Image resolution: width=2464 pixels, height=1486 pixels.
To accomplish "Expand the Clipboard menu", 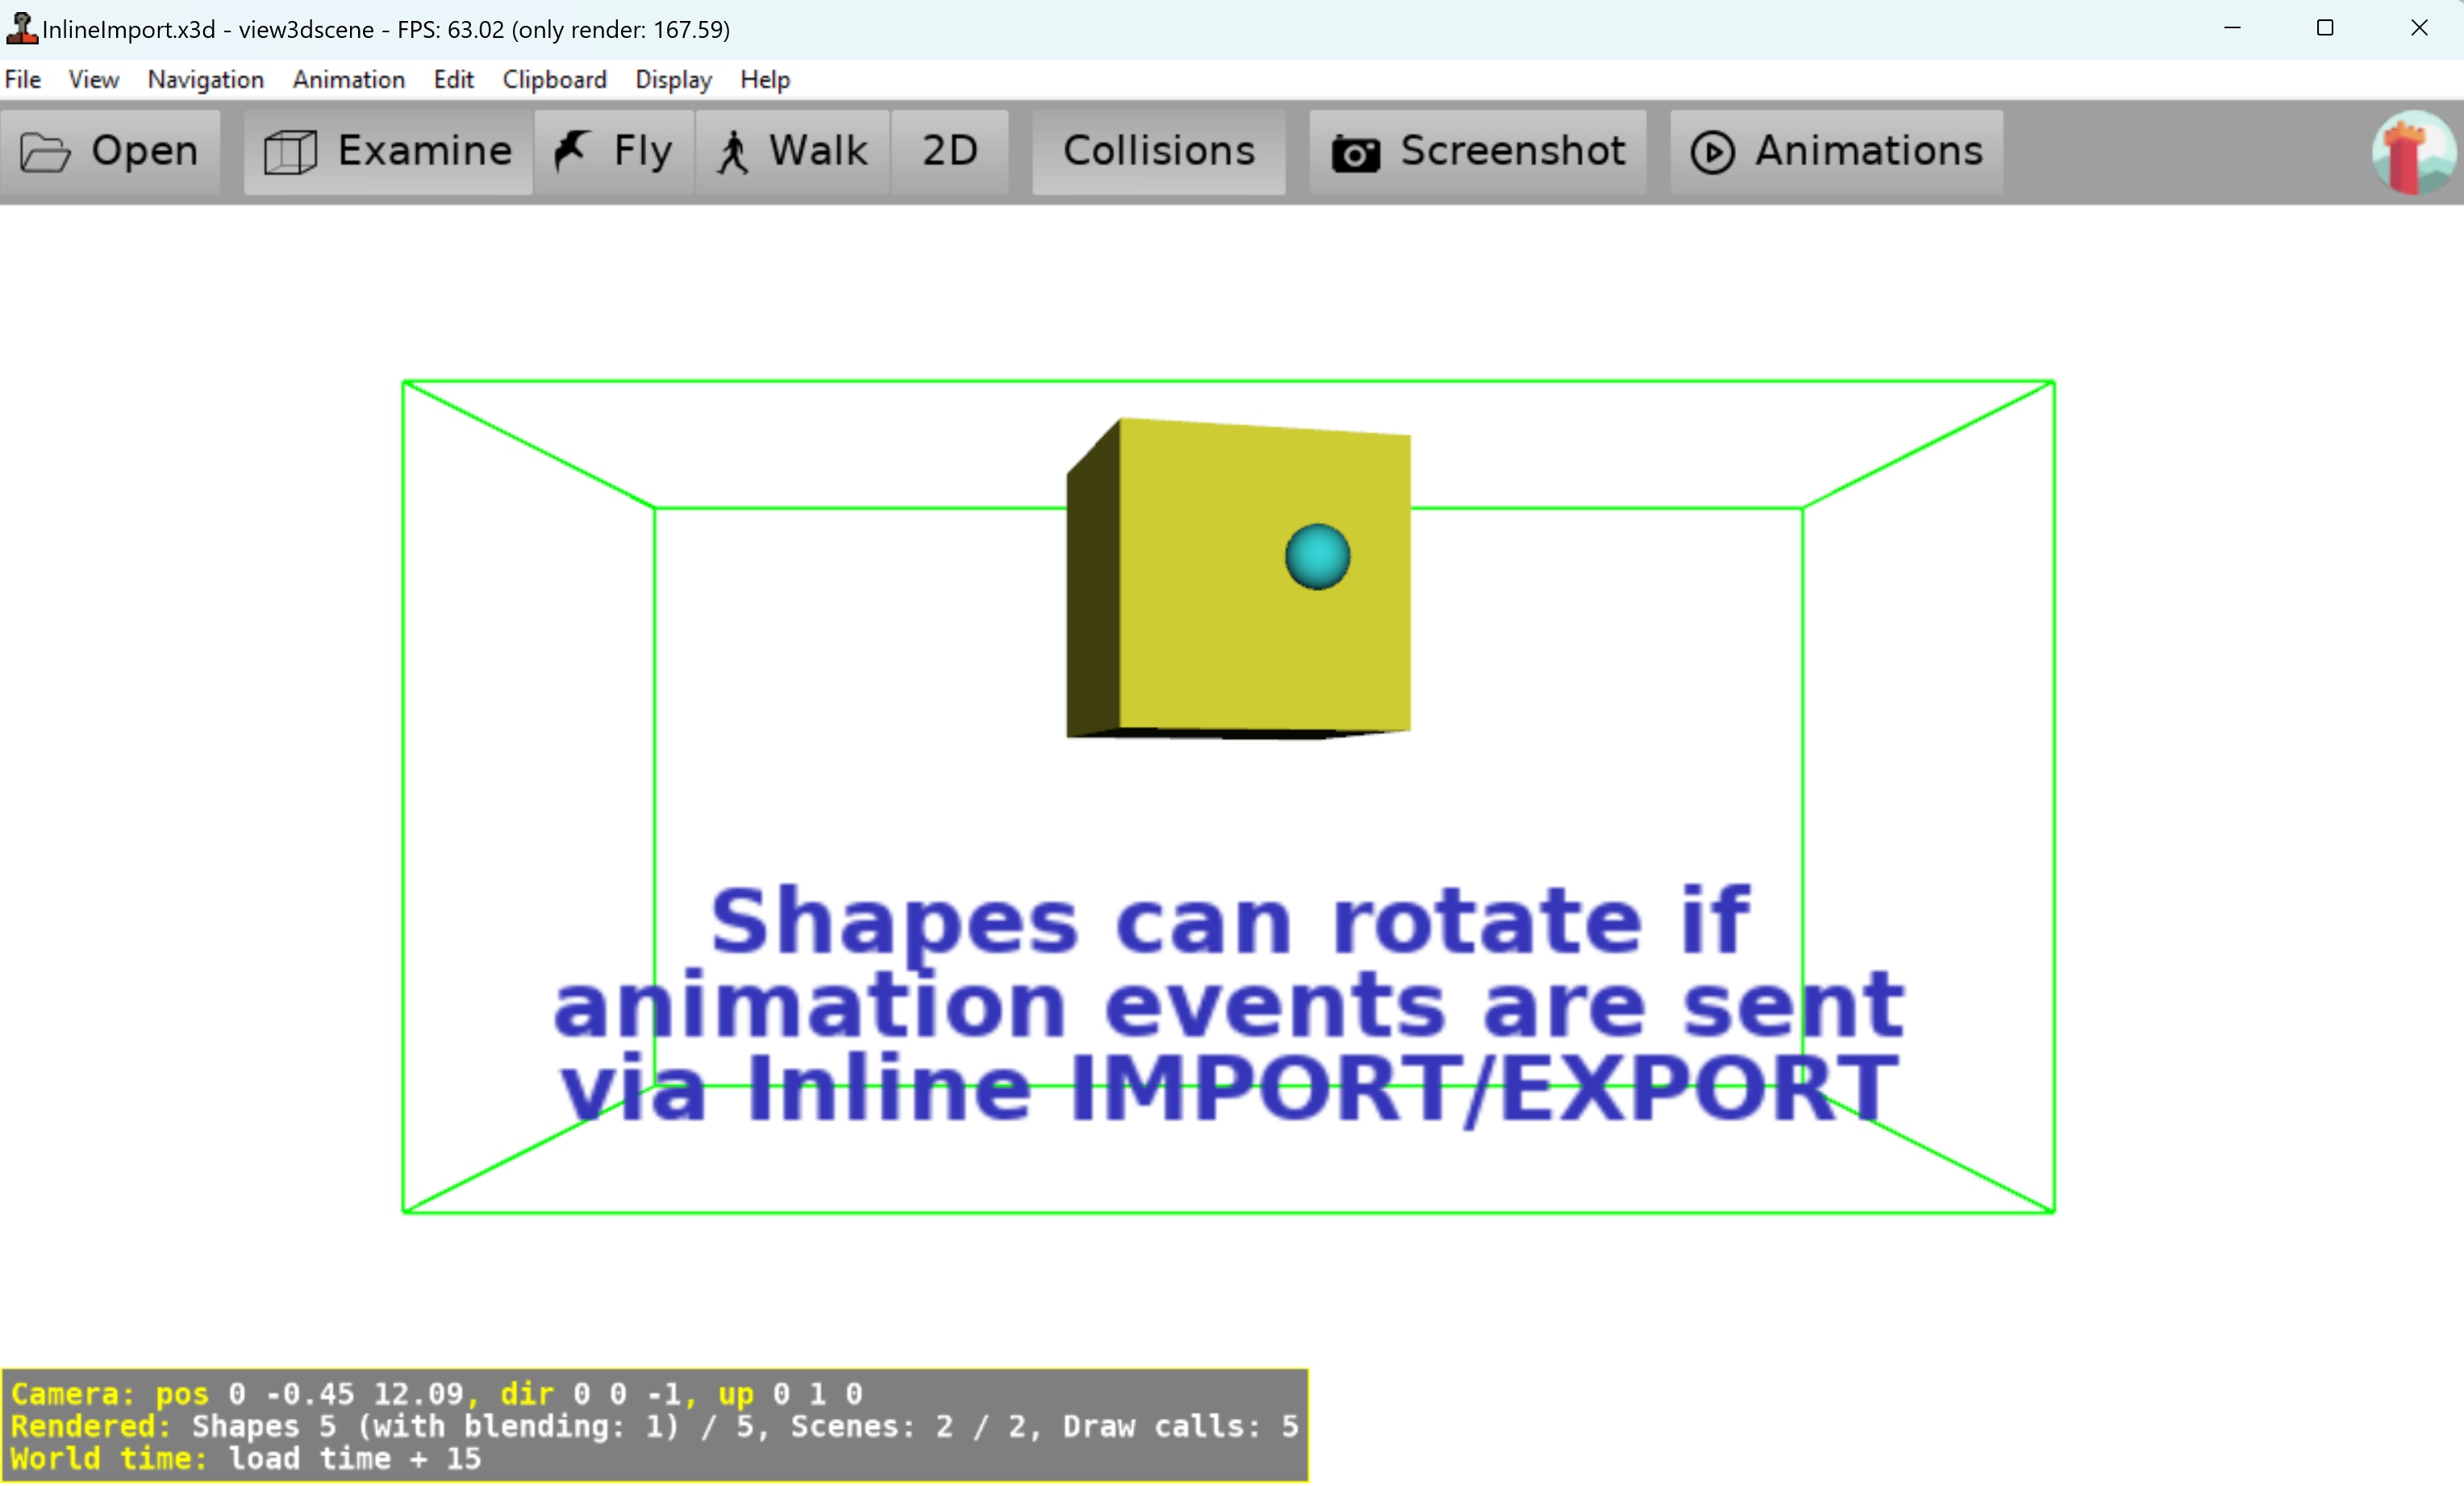I will pos(554,79).
